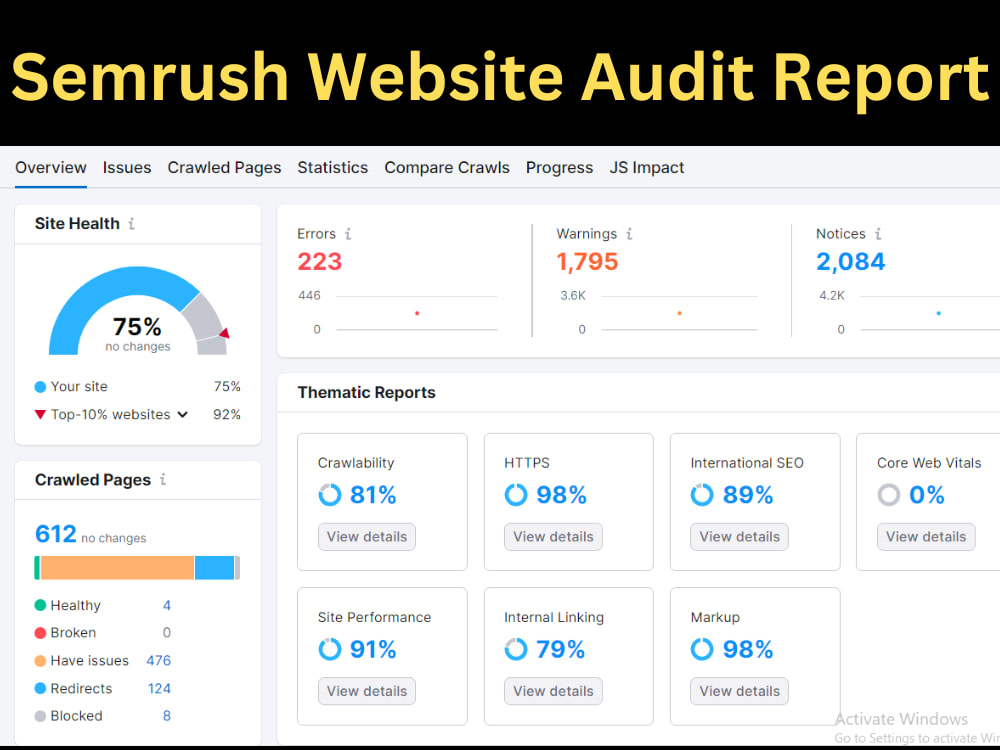Toggle the Healthy legend indicator
This screenshot has height=750, width=1000.
(x=39, y=605)
